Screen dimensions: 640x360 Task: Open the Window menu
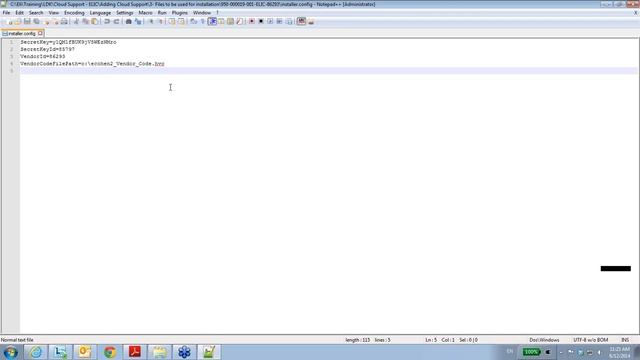(202, 13)
